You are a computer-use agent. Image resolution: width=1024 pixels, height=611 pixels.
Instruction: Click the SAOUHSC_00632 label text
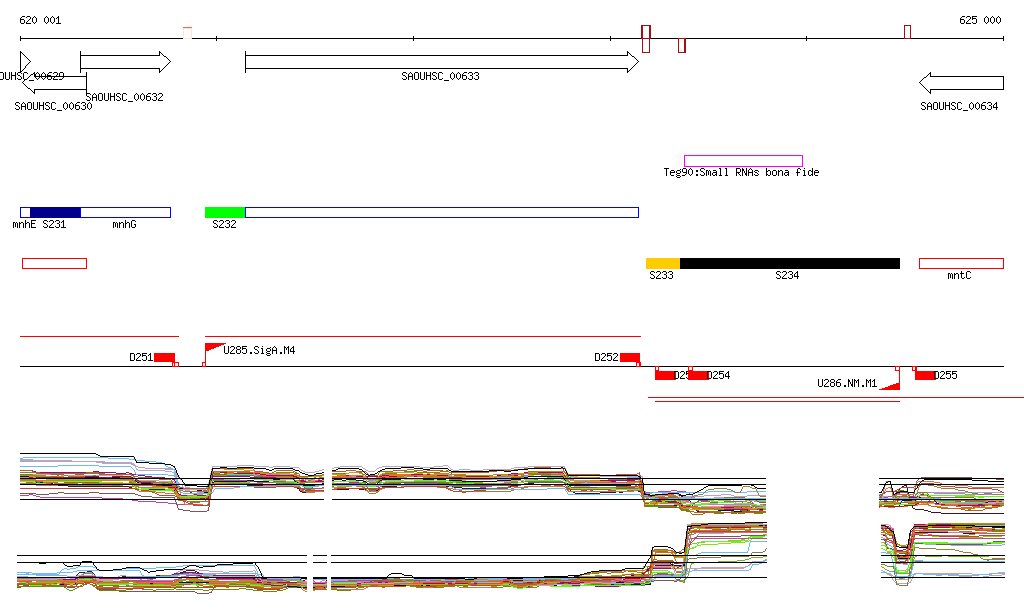click(124, 97)
